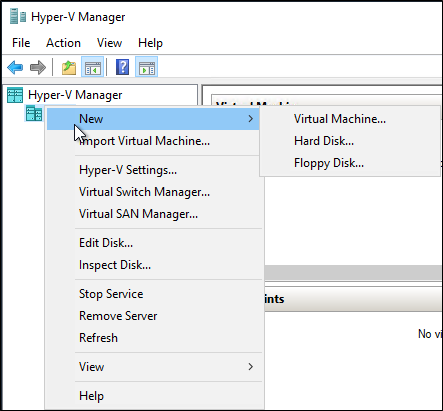
Task: Expand the New submenu arrow
Action: pyautogui.click(x=251, y=119)
